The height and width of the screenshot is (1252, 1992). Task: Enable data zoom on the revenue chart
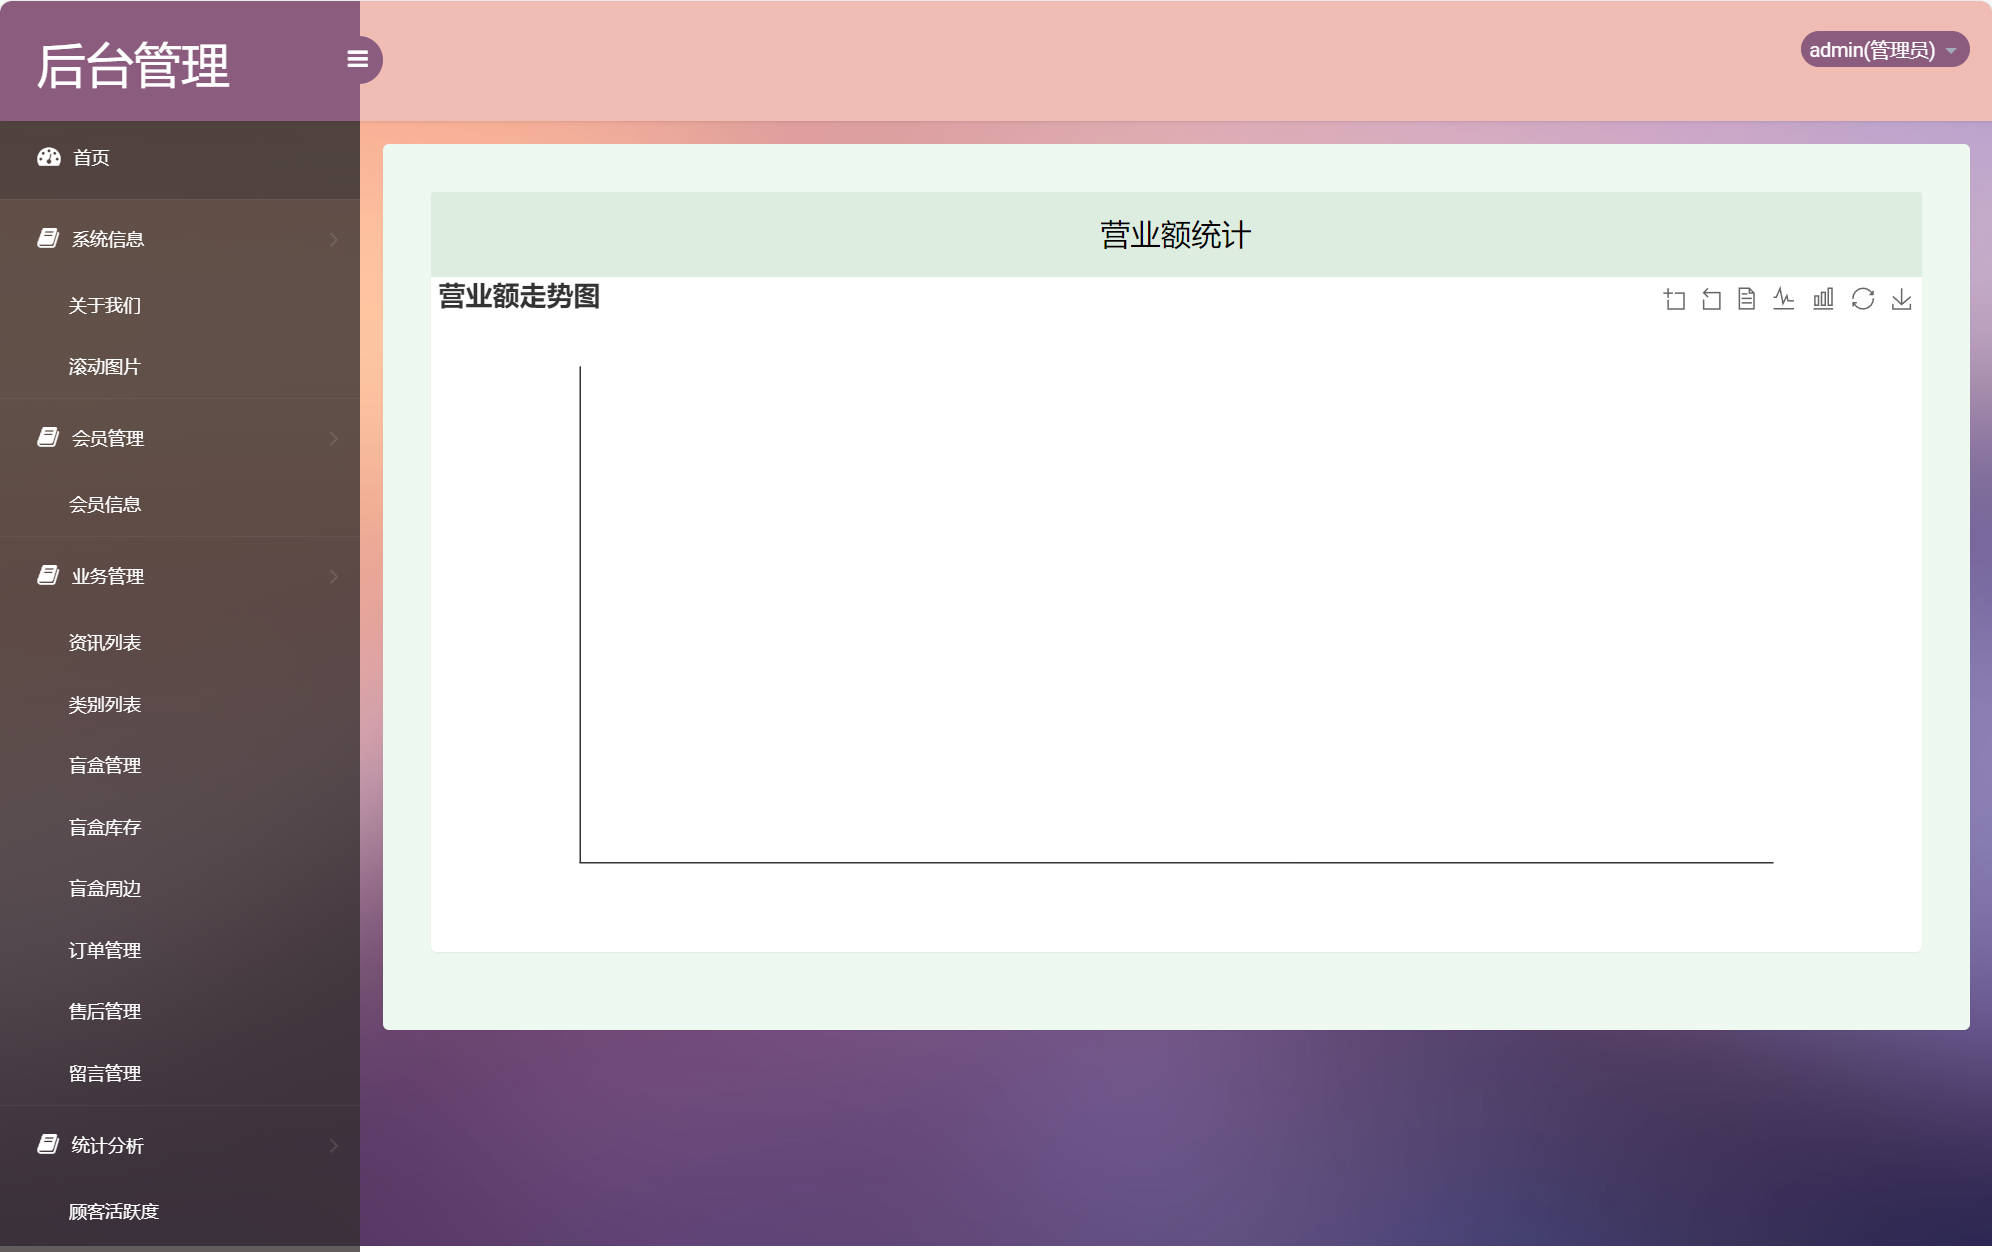[x=1676, y=299]
